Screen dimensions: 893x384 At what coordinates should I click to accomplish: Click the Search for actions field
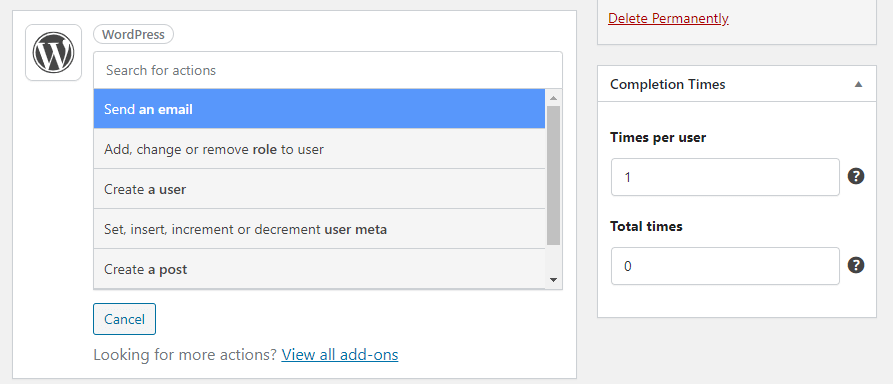click(328, 70)
